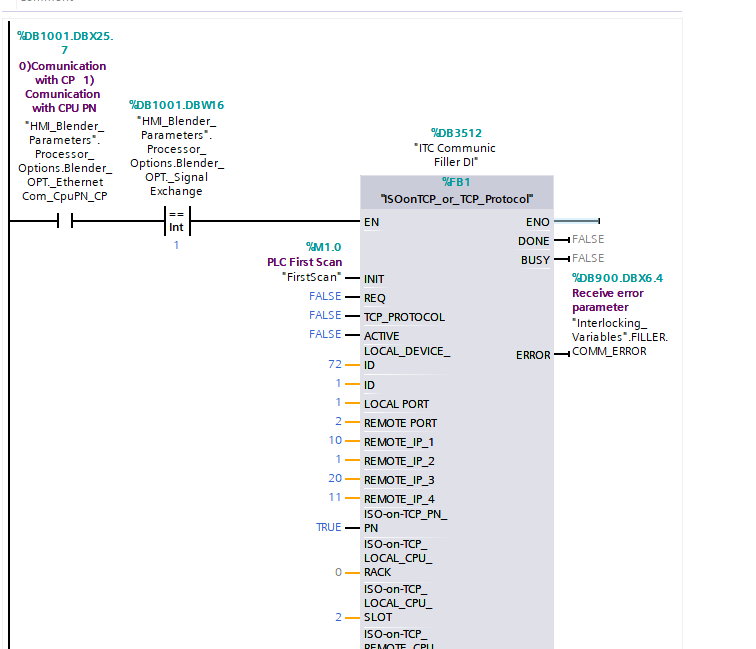756x649 pixels.
Task: Click the instance name "ITC Communic Filler DI"
Action: (455, 155)
